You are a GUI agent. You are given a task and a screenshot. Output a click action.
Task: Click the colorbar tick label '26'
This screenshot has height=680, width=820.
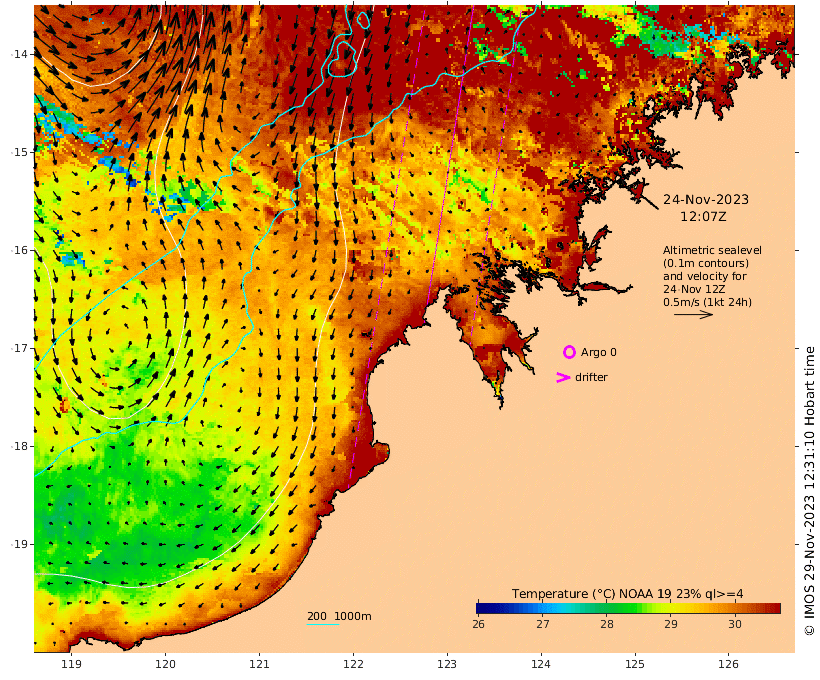pyautogui.click(x=478, y=624)
